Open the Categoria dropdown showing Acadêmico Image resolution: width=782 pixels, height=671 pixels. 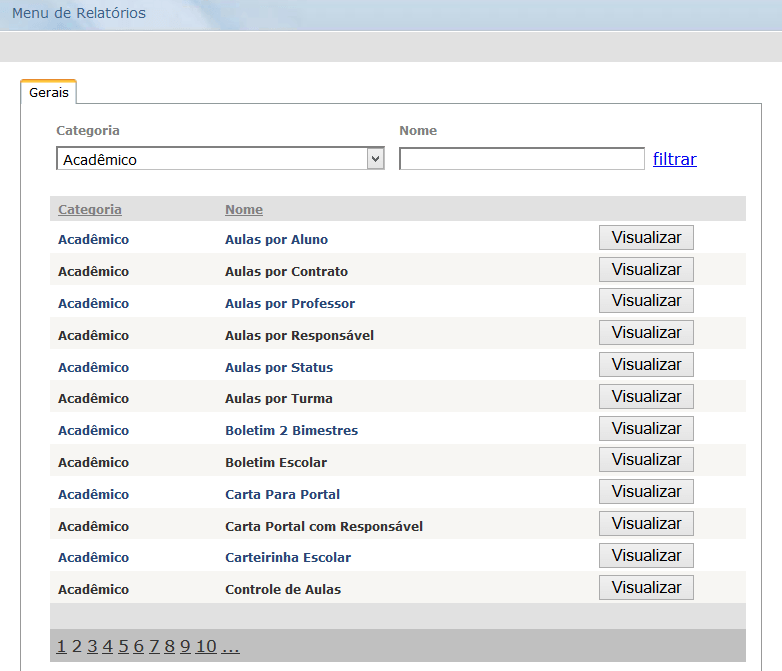[x=220, y=159]
